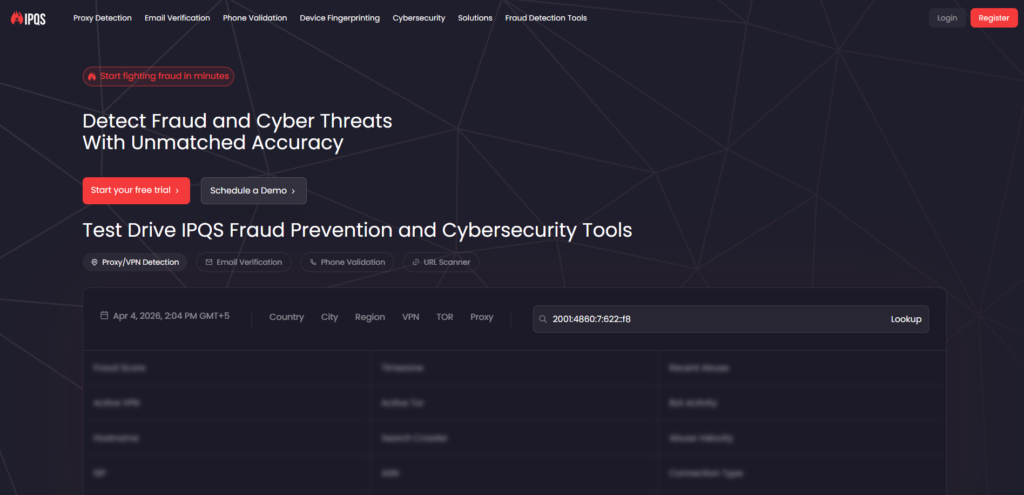Click the magnifier icon in IP search box
1024x495 pixels.
click(x=543, y=319)
